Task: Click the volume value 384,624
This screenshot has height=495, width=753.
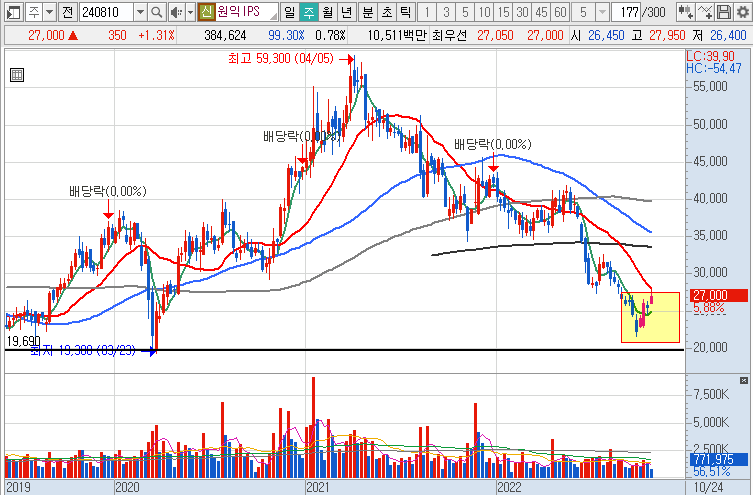Action: coord(225,35)
